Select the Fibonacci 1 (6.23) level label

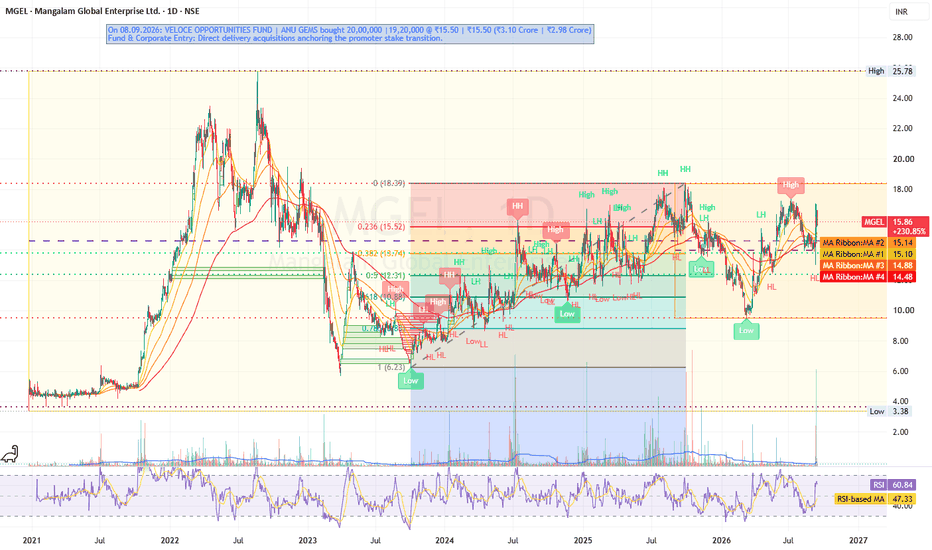[391, 367]
